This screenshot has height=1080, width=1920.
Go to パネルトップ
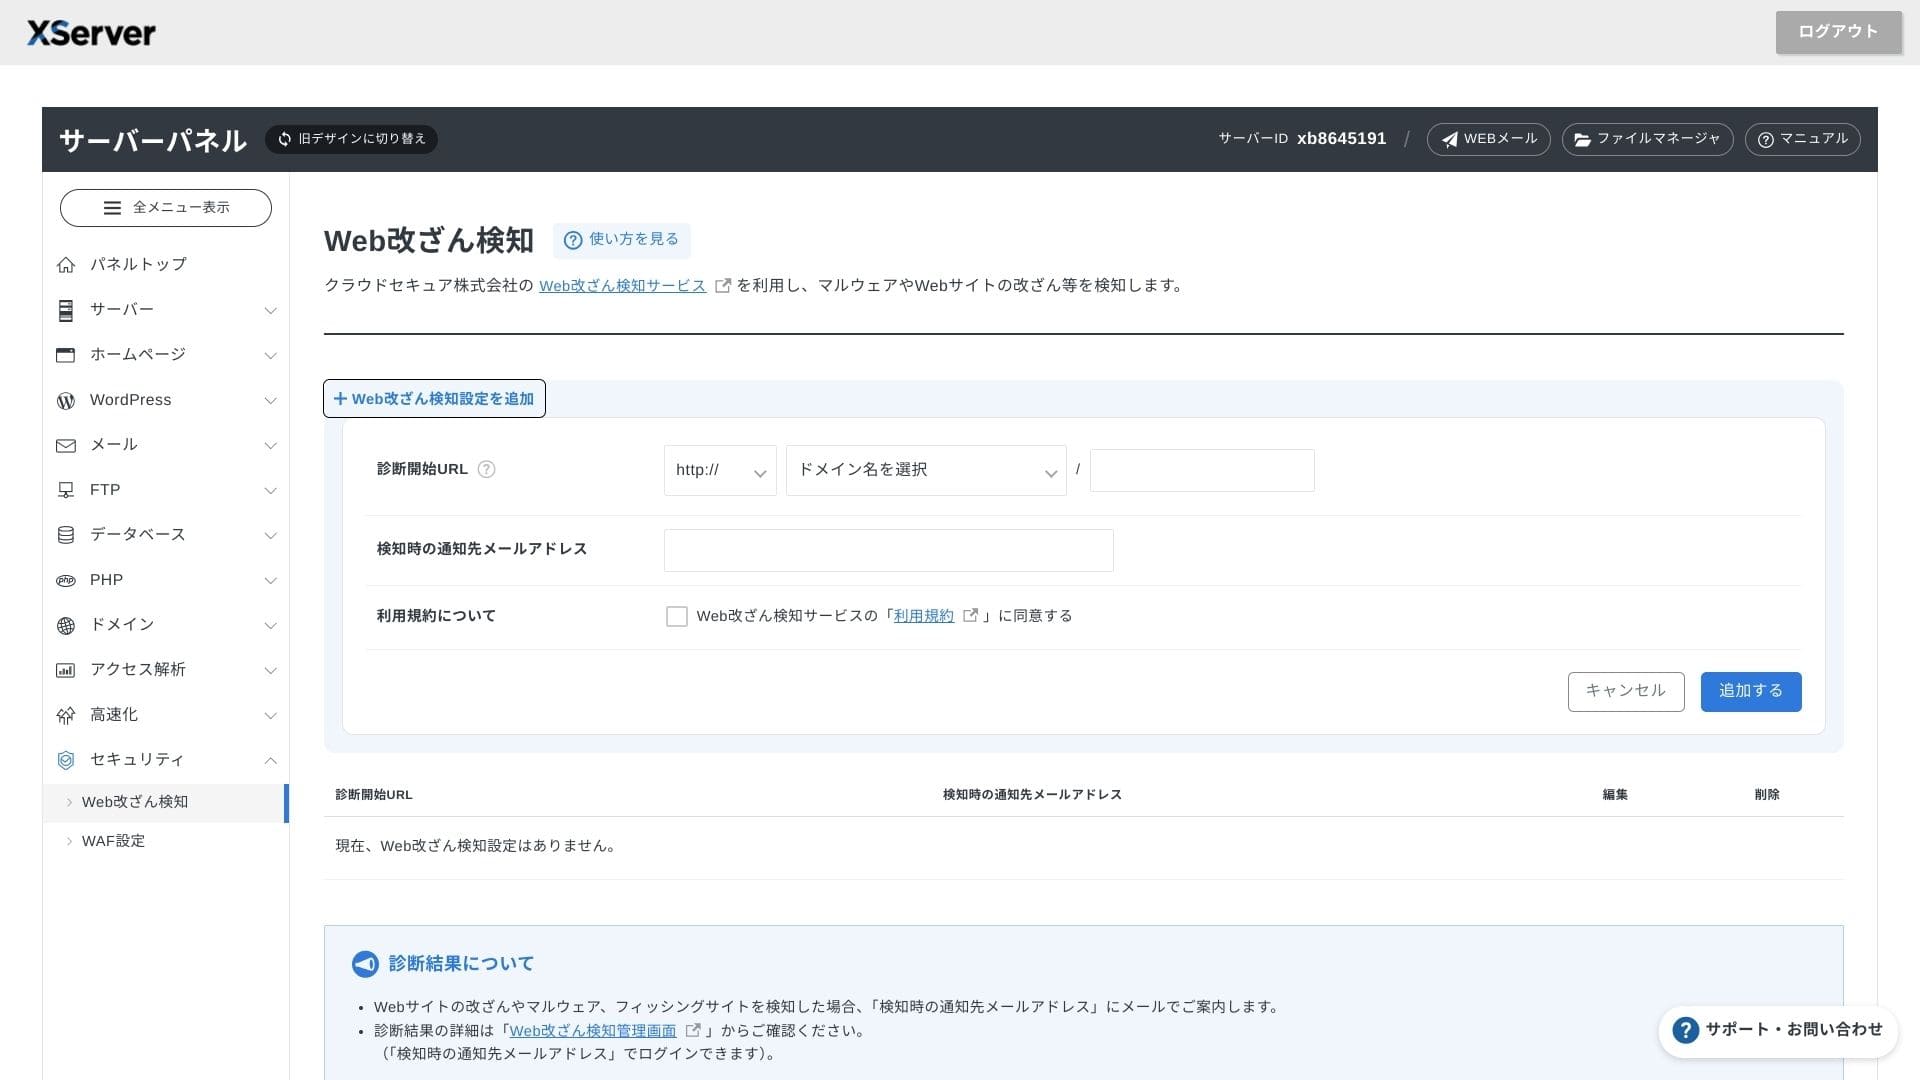[138, 264]
